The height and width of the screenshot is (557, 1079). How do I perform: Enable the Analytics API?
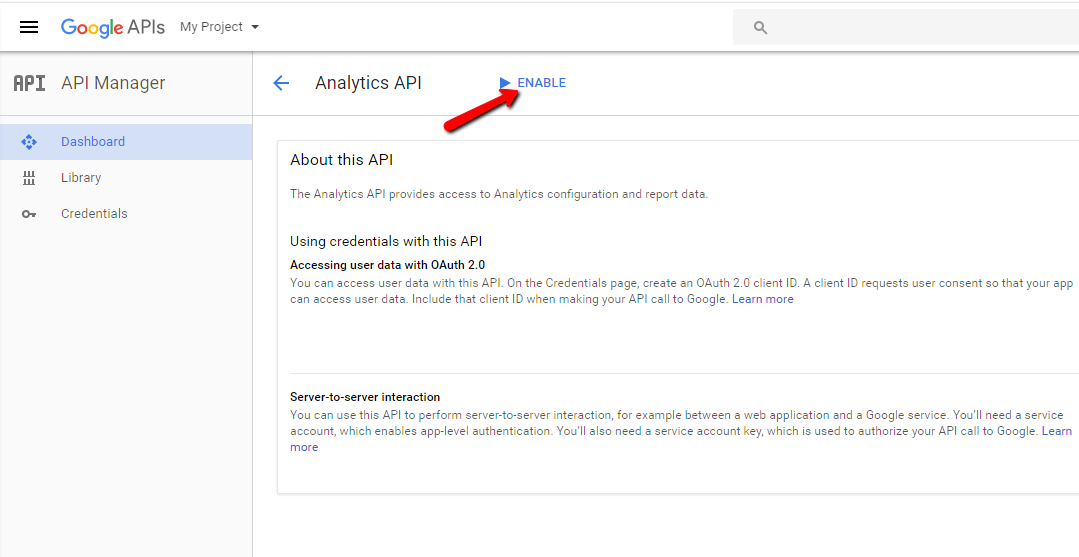[533, 83]
